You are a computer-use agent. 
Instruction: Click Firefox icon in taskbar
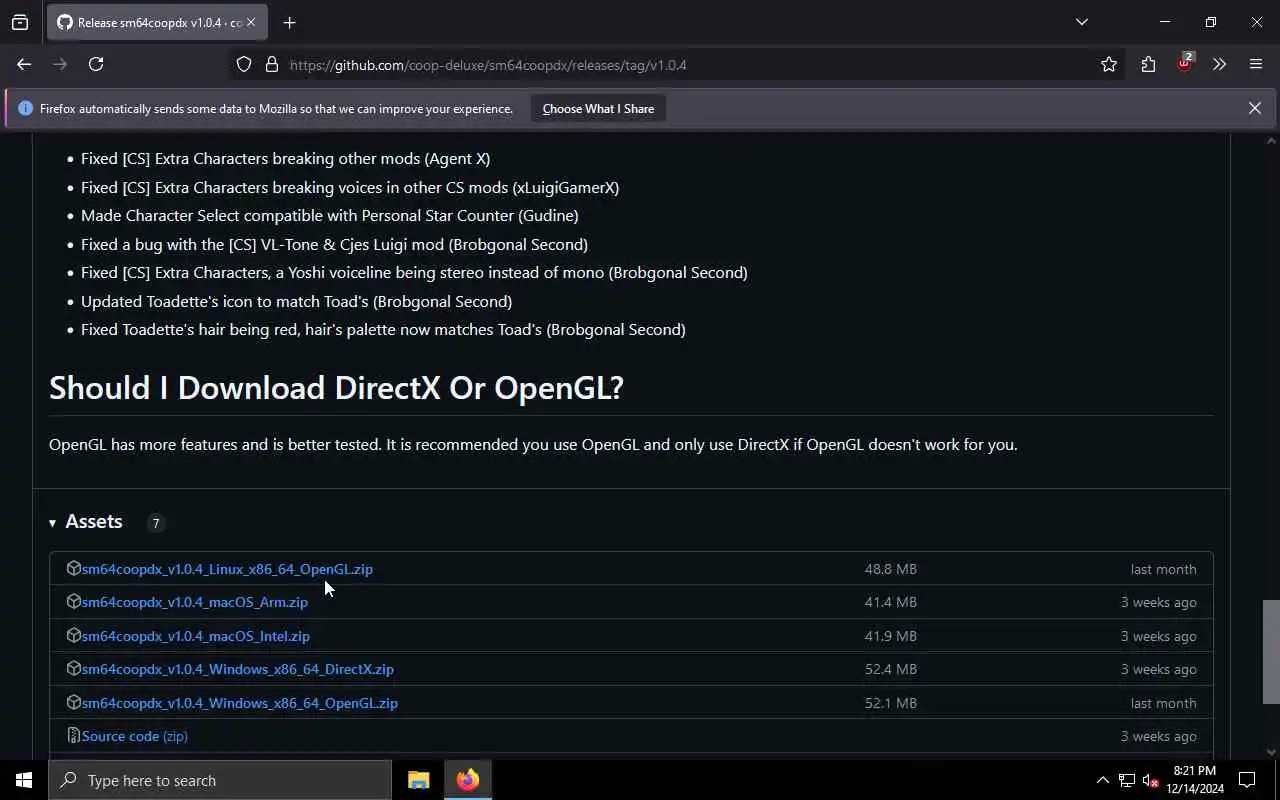pos(467,780)
